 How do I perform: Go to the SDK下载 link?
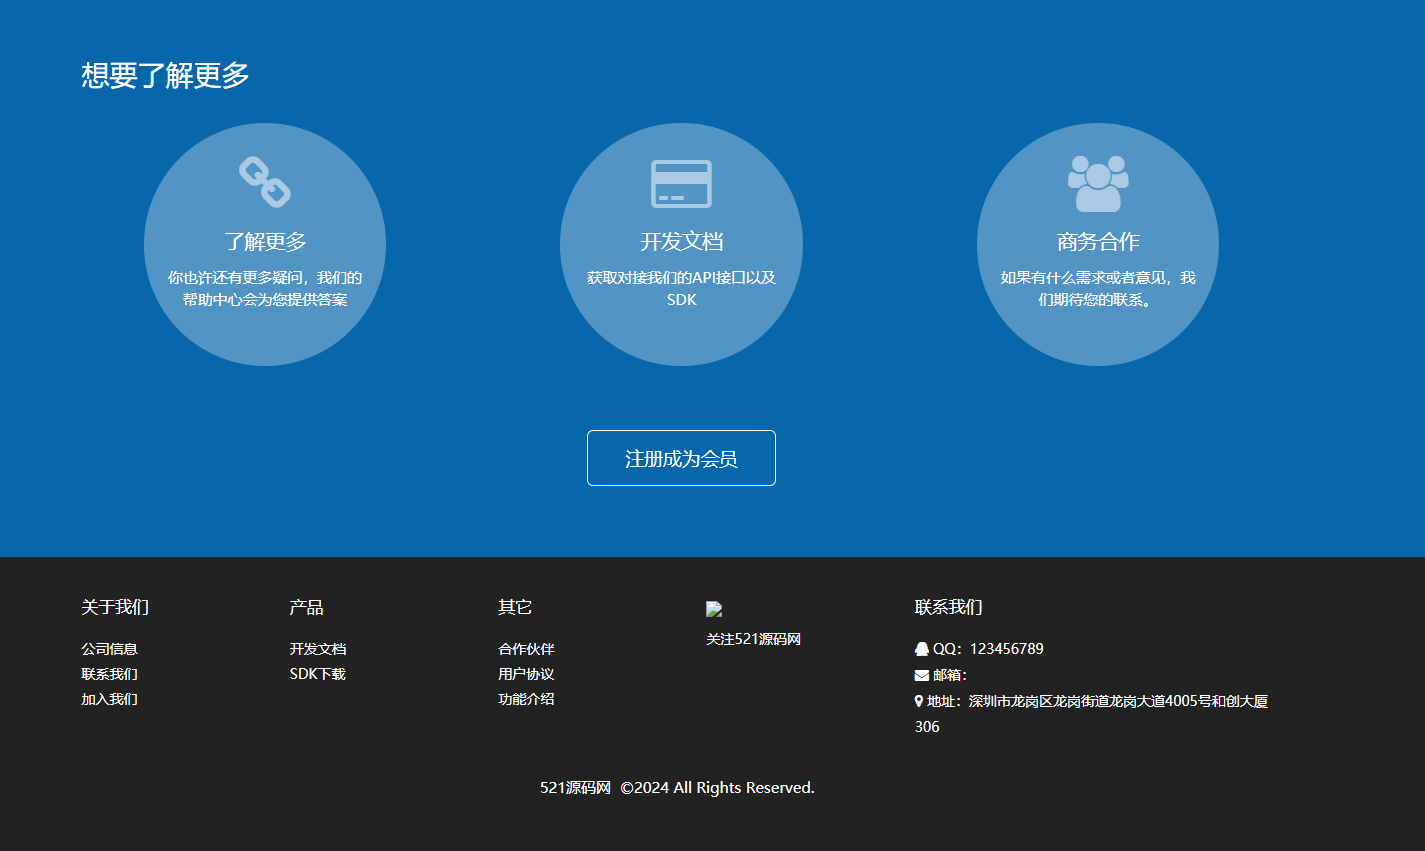317,674
